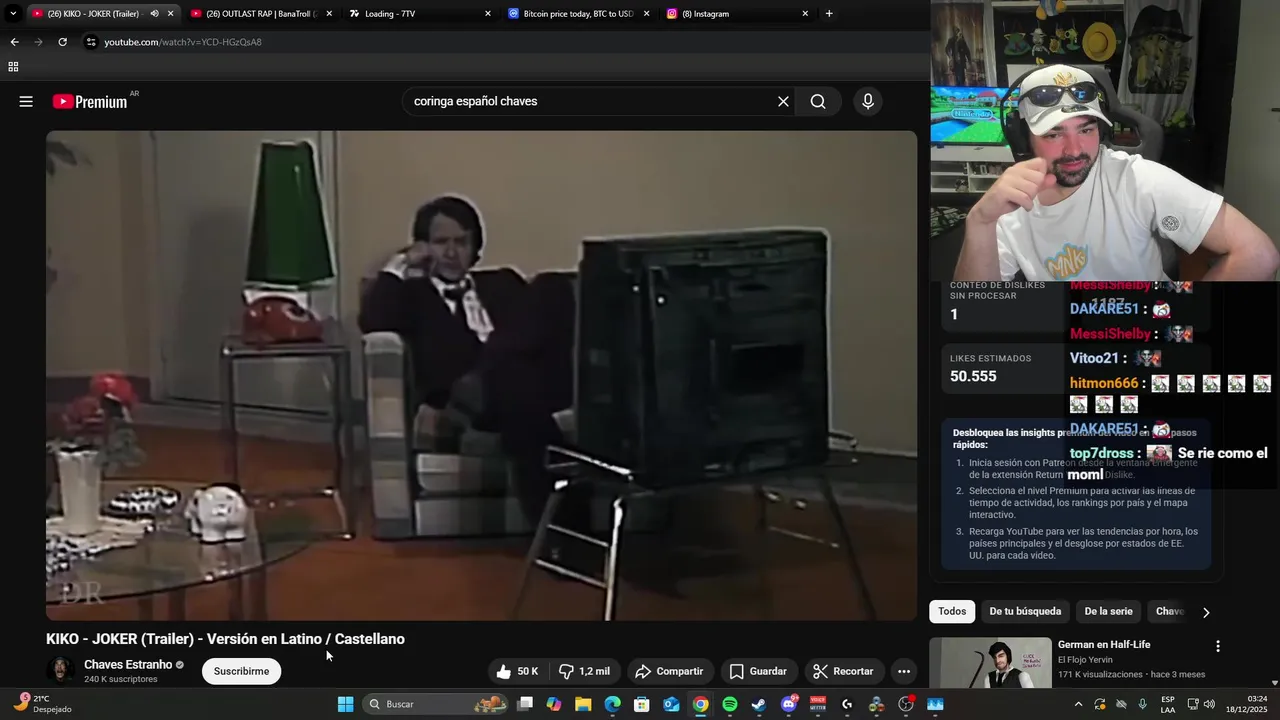This screenshot has width=1280, height=720.
Task: Open German en Half-Life video thumbnail
Action: (990, 663)
